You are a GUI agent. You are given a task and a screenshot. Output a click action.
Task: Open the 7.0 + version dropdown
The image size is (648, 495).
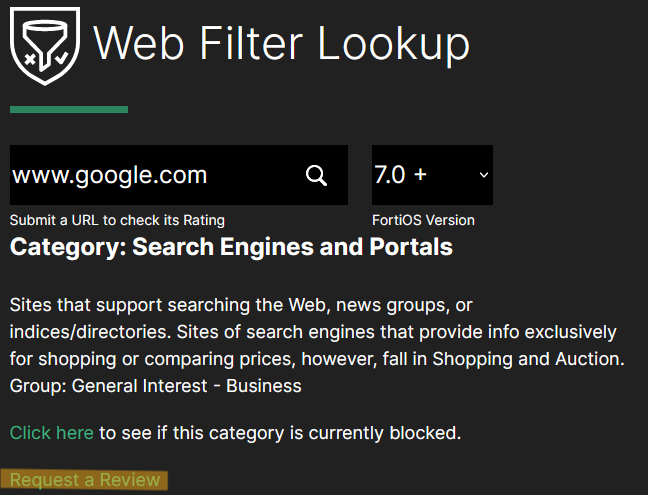(x=431, y=175)
